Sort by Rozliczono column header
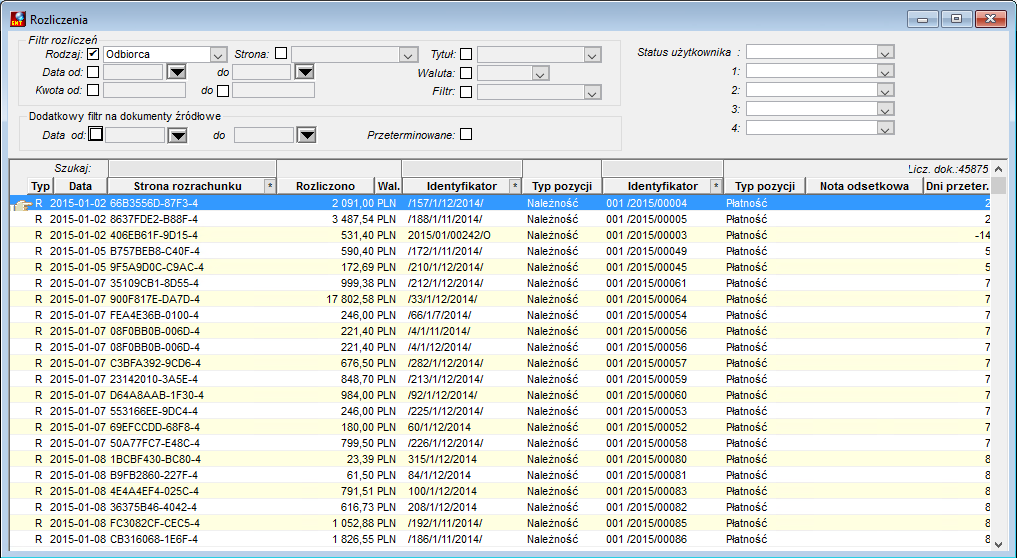Image resolution: width=1017 pixels, height=558 pixels. point(326,186)
